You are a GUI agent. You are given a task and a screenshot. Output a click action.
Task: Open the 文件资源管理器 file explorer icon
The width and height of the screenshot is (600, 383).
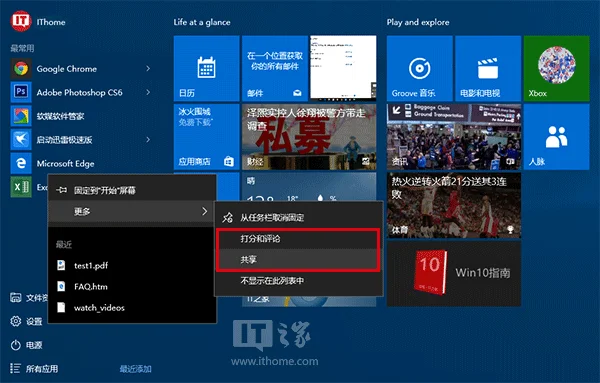click(x=15, y=297)
